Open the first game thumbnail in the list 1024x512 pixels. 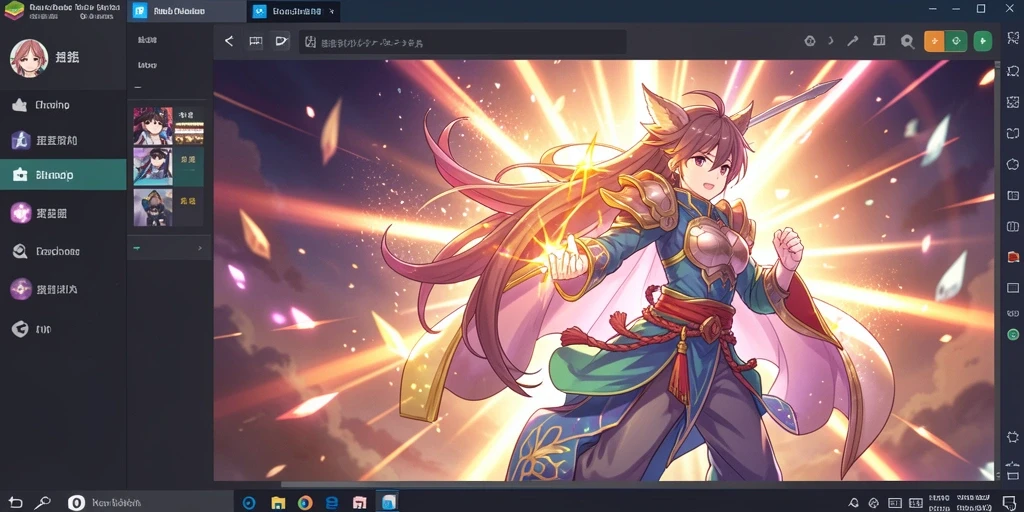[153, 126]
